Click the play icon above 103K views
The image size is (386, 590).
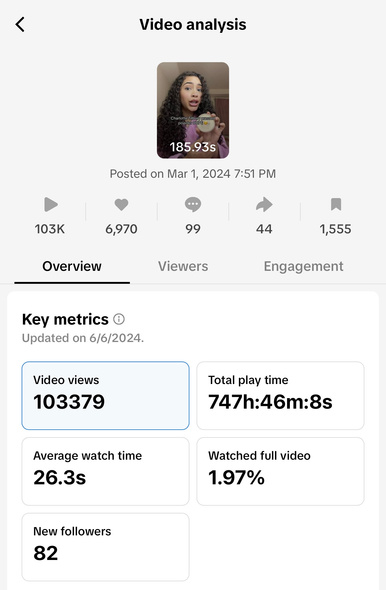tap(51, 205)
